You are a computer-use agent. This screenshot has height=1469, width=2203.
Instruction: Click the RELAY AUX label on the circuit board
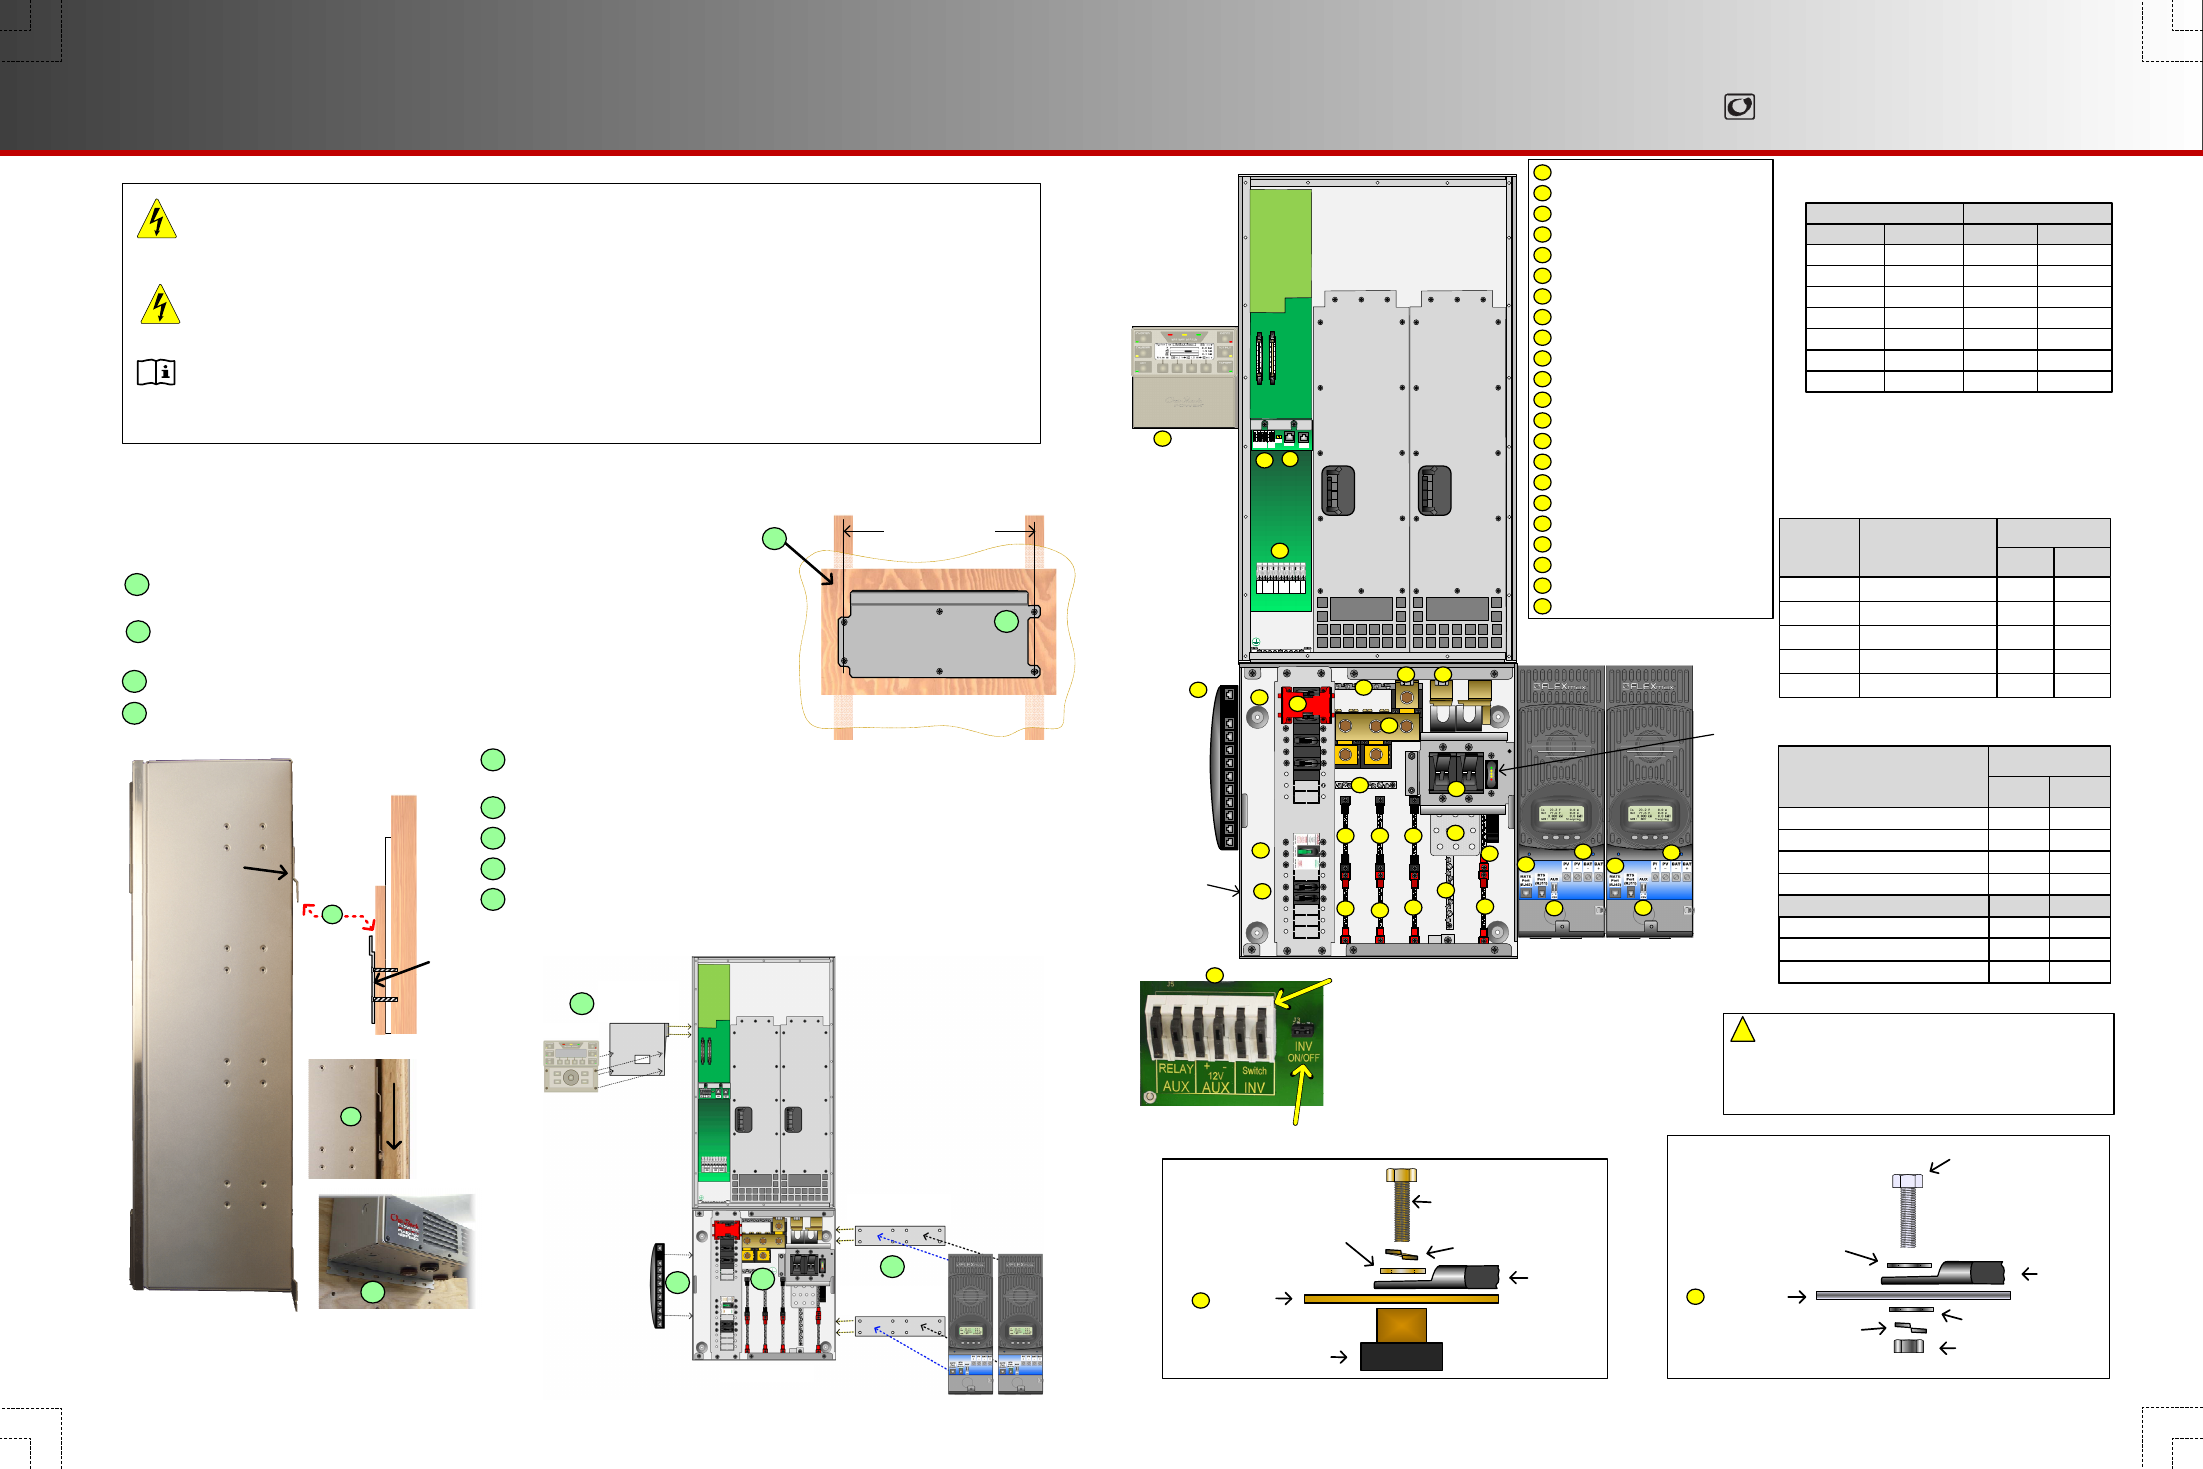pos(1176,1077)
